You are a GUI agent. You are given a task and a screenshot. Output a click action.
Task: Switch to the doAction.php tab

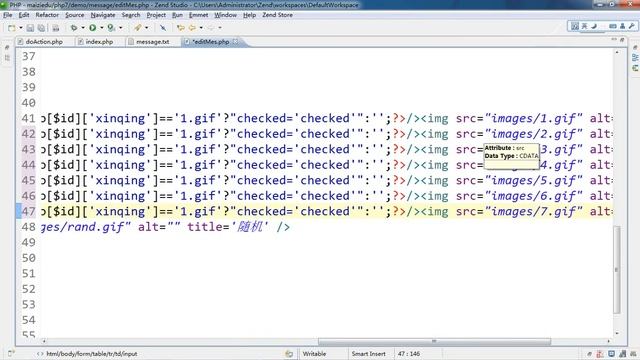pyautogui.click(x=44, y=42)
